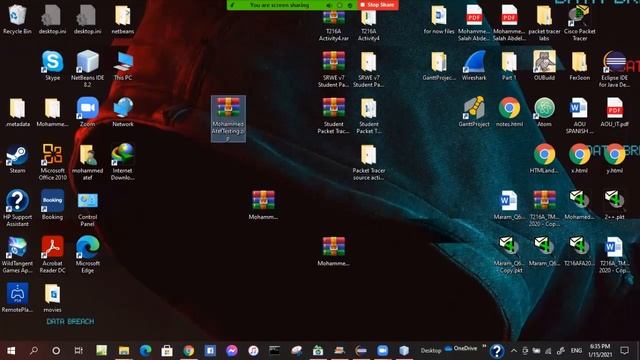Screen dimensions: 640x360
Task: Open the .metadata folder
Action: tap(17, 112)
